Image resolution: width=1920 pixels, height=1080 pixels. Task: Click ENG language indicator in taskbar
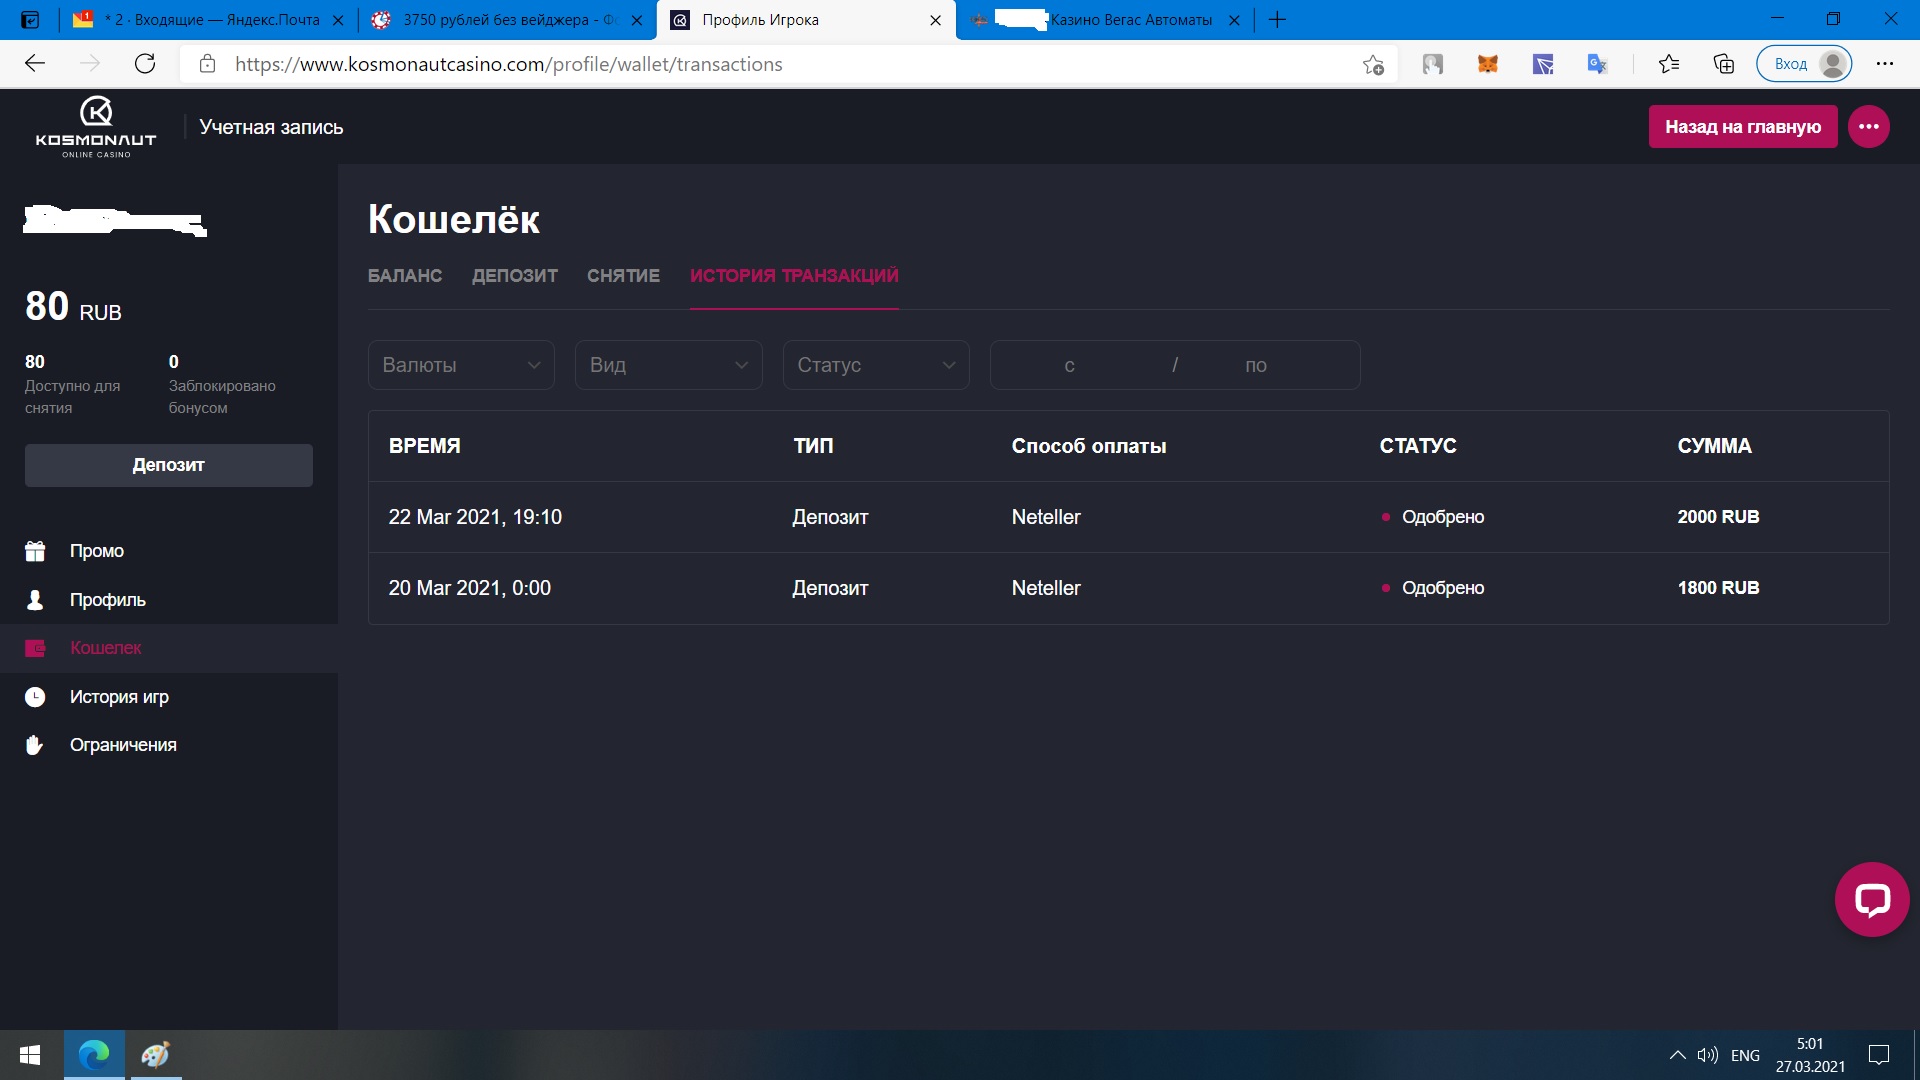click(x=1745, y=1056)
